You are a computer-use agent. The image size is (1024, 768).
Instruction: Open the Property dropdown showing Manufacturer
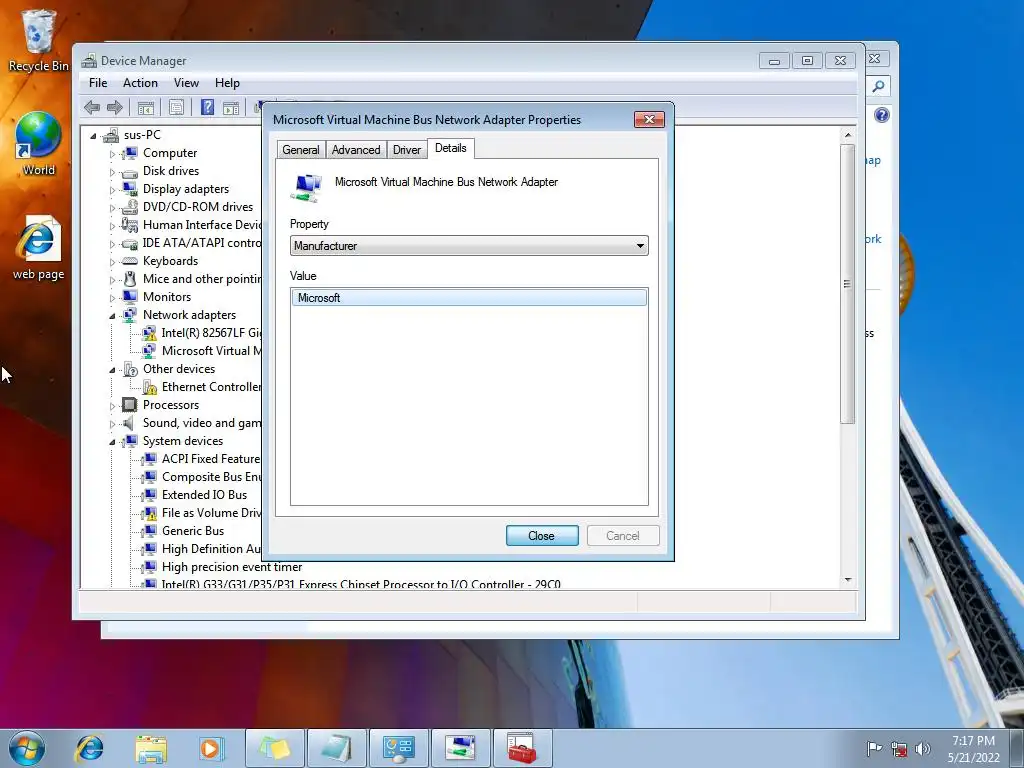click(x=469, y=246)
